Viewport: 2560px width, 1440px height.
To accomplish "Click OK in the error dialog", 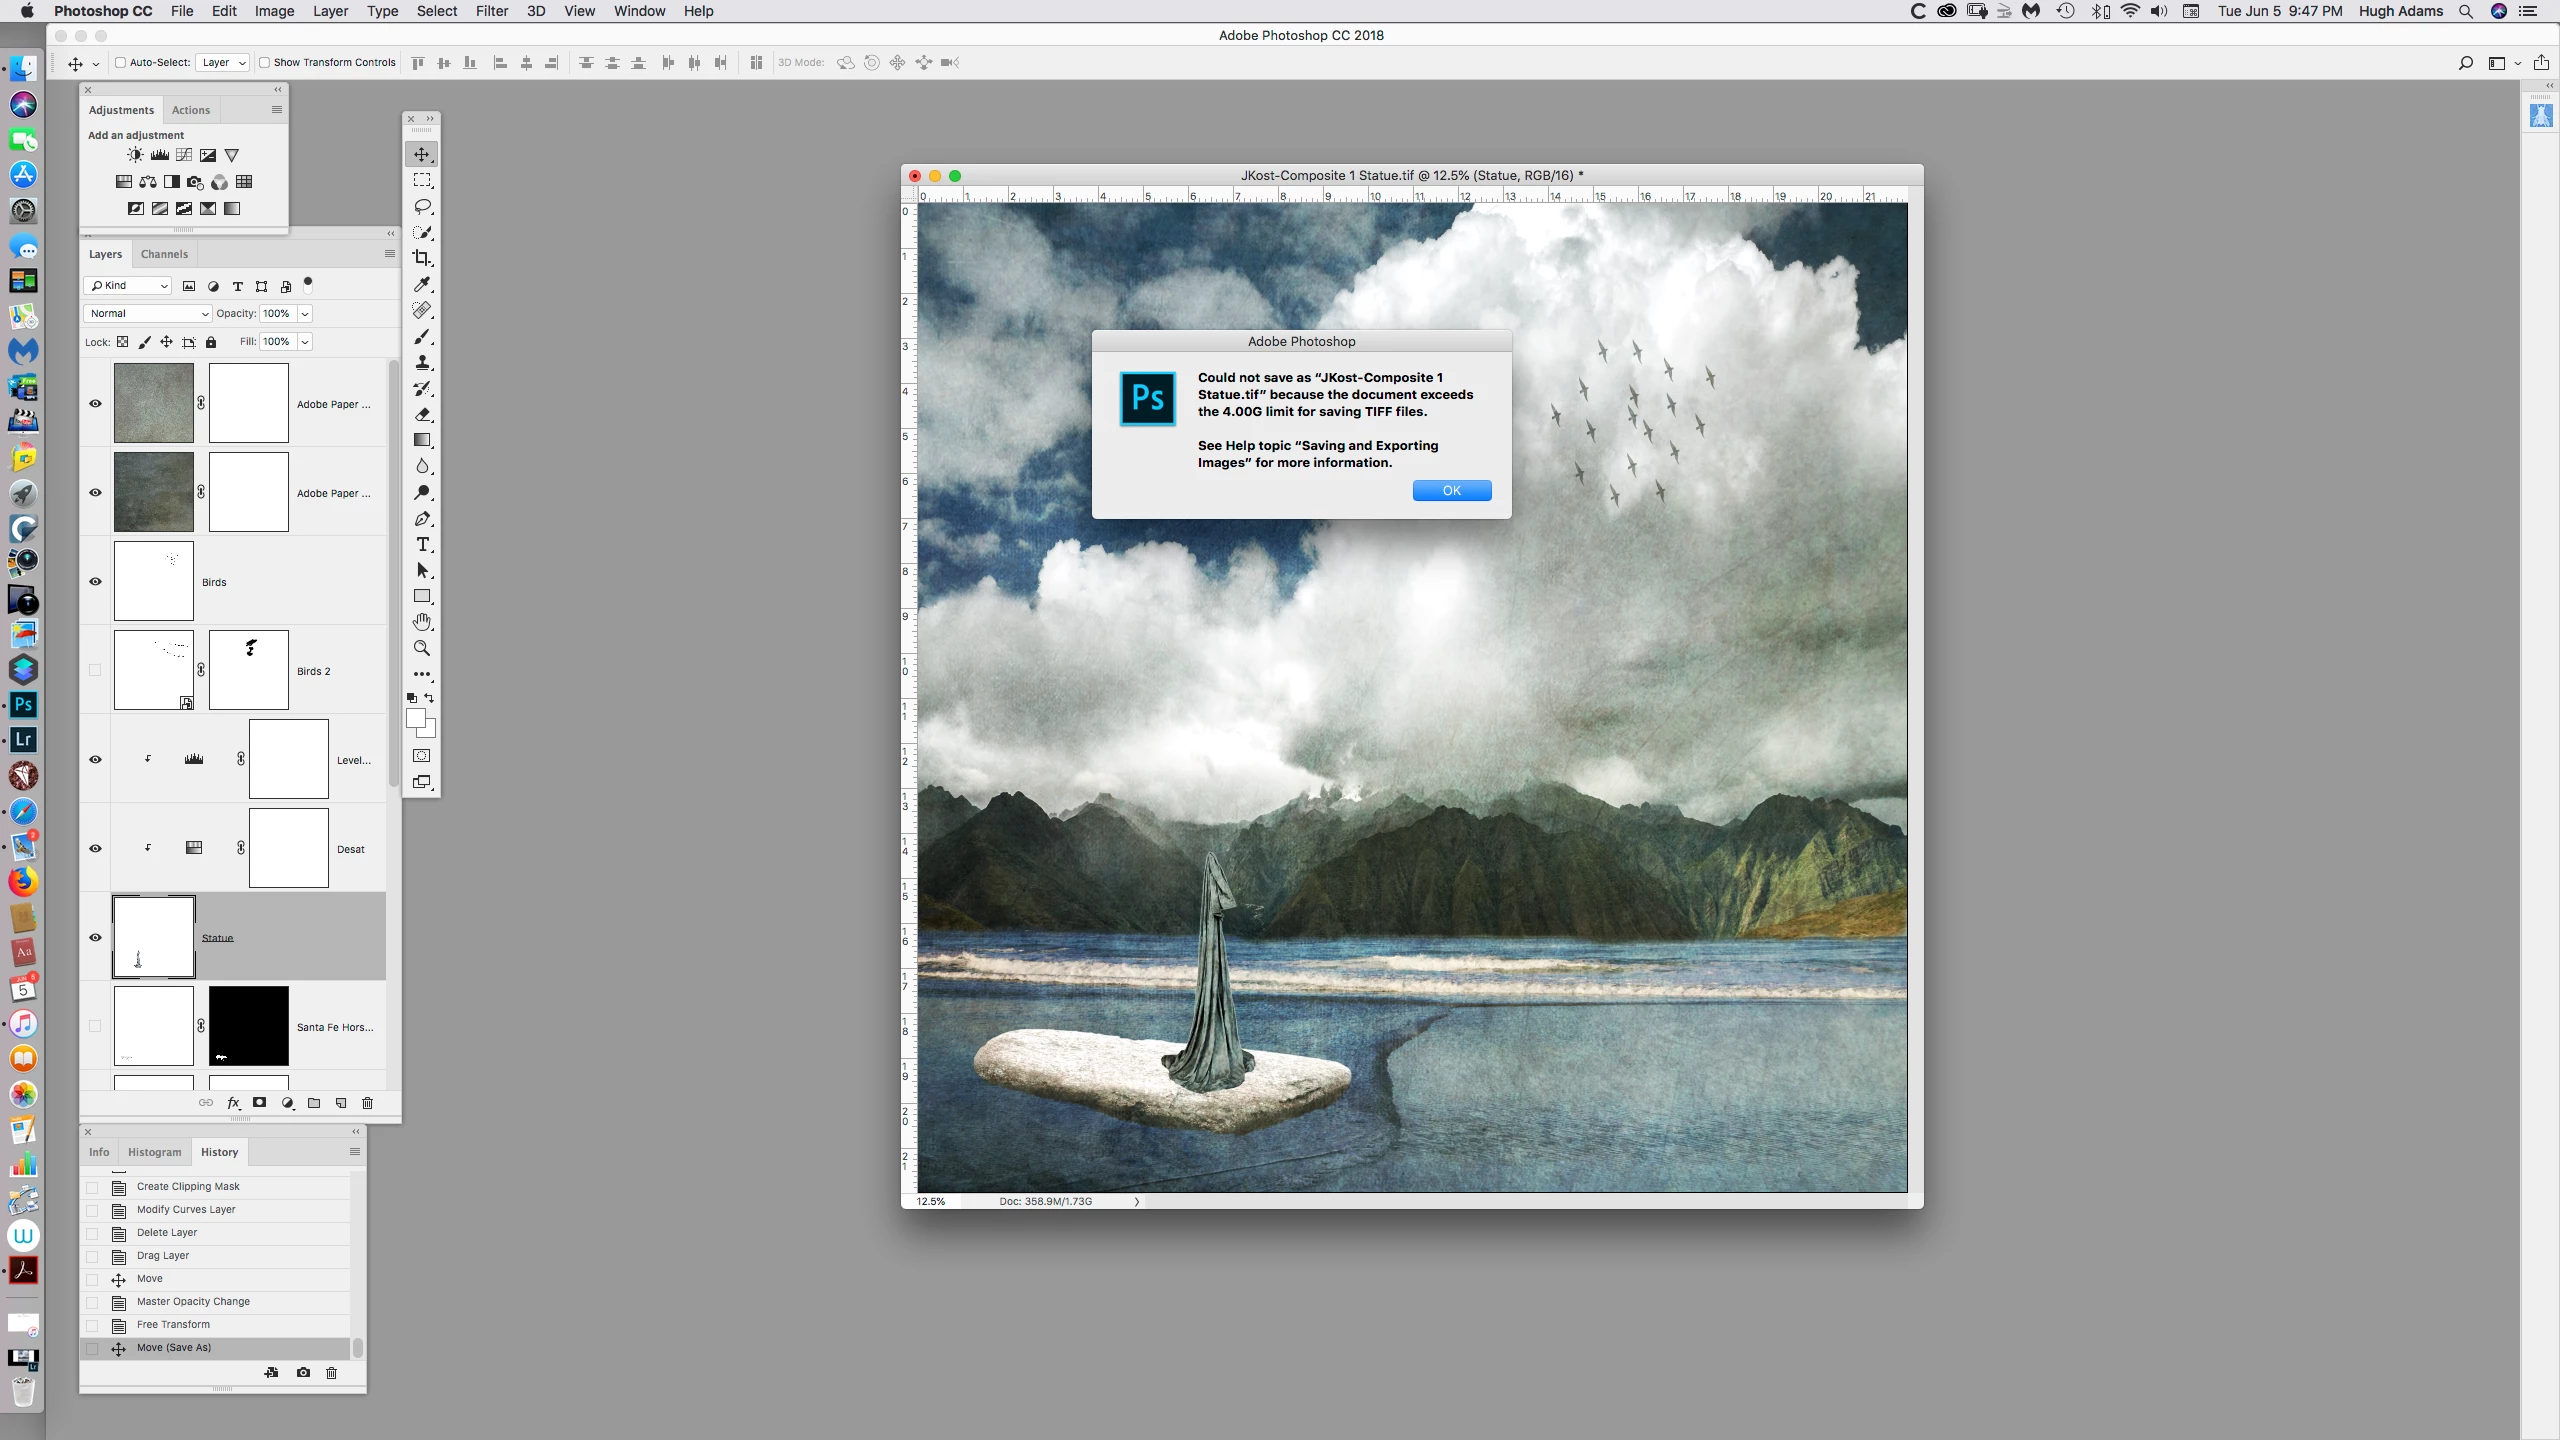I will coord(1451,490).
